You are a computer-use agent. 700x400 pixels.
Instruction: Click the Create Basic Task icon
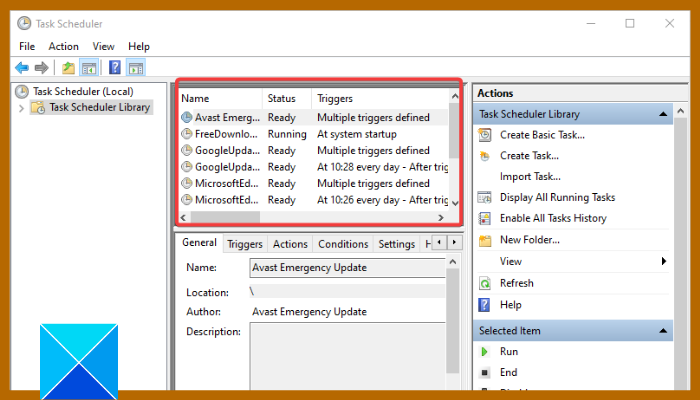pyautogui.click(x=484, y=135)
